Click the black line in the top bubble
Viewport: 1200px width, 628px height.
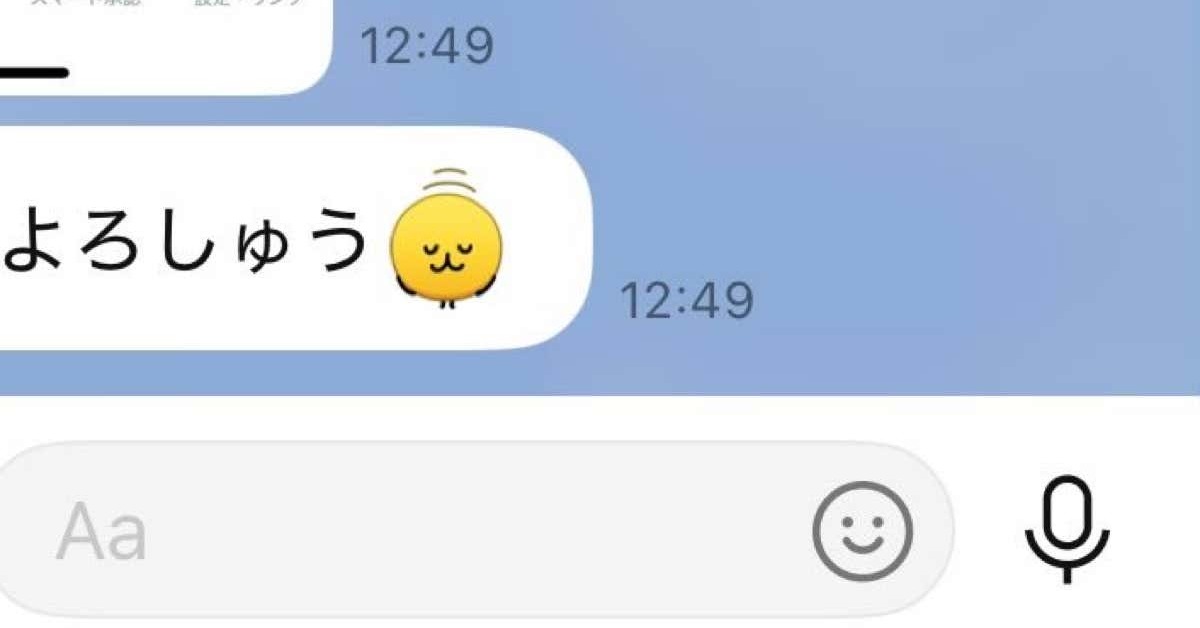tap(34, 72)
